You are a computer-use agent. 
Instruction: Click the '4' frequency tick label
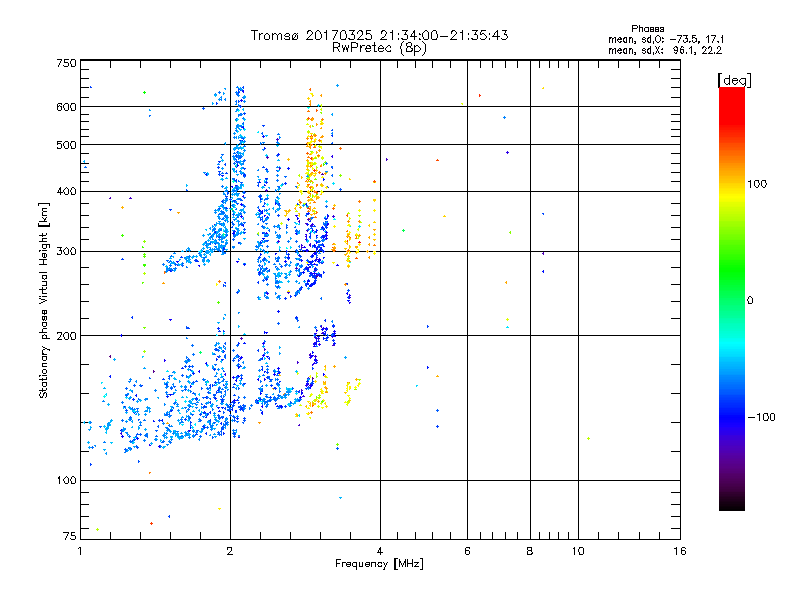point(380,551)
